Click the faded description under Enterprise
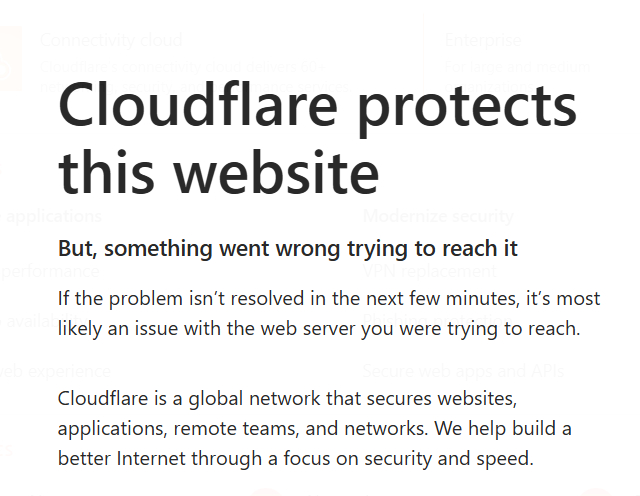This screenshot has height=496, width=640. coord(518,66)
